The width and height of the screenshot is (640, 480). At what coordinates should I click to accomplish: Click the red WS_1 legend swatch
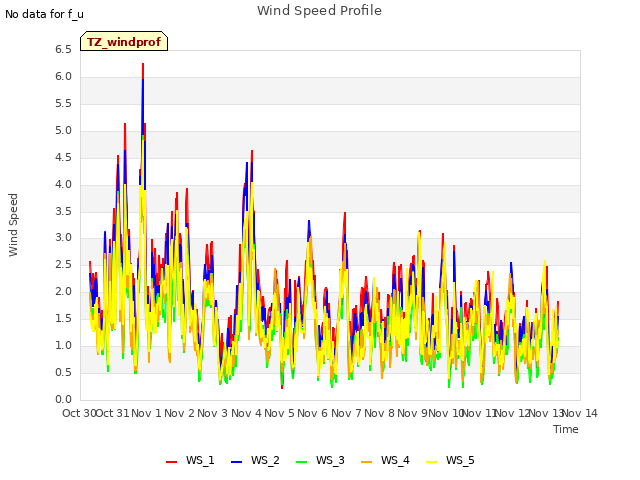click(x=171, y=462)
